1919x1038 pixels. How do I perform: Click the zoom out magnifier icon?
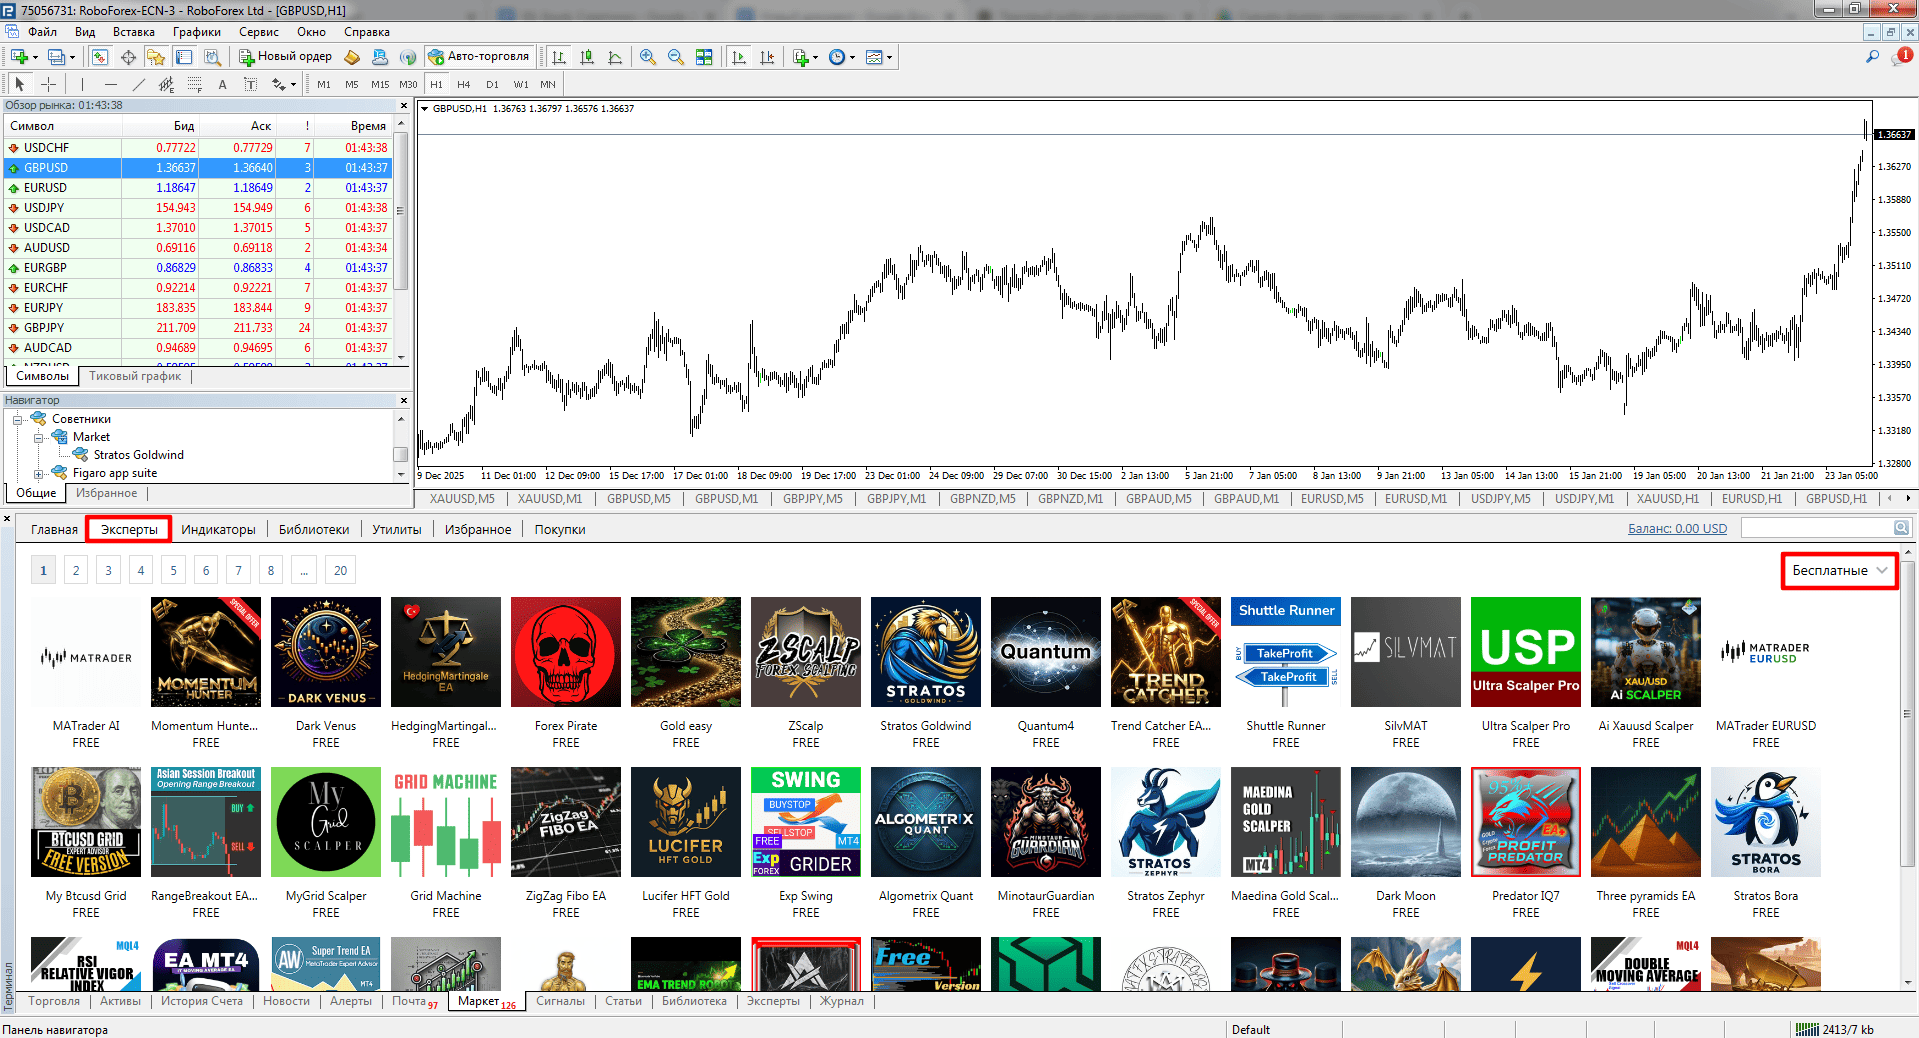click(x=675, y=57)
